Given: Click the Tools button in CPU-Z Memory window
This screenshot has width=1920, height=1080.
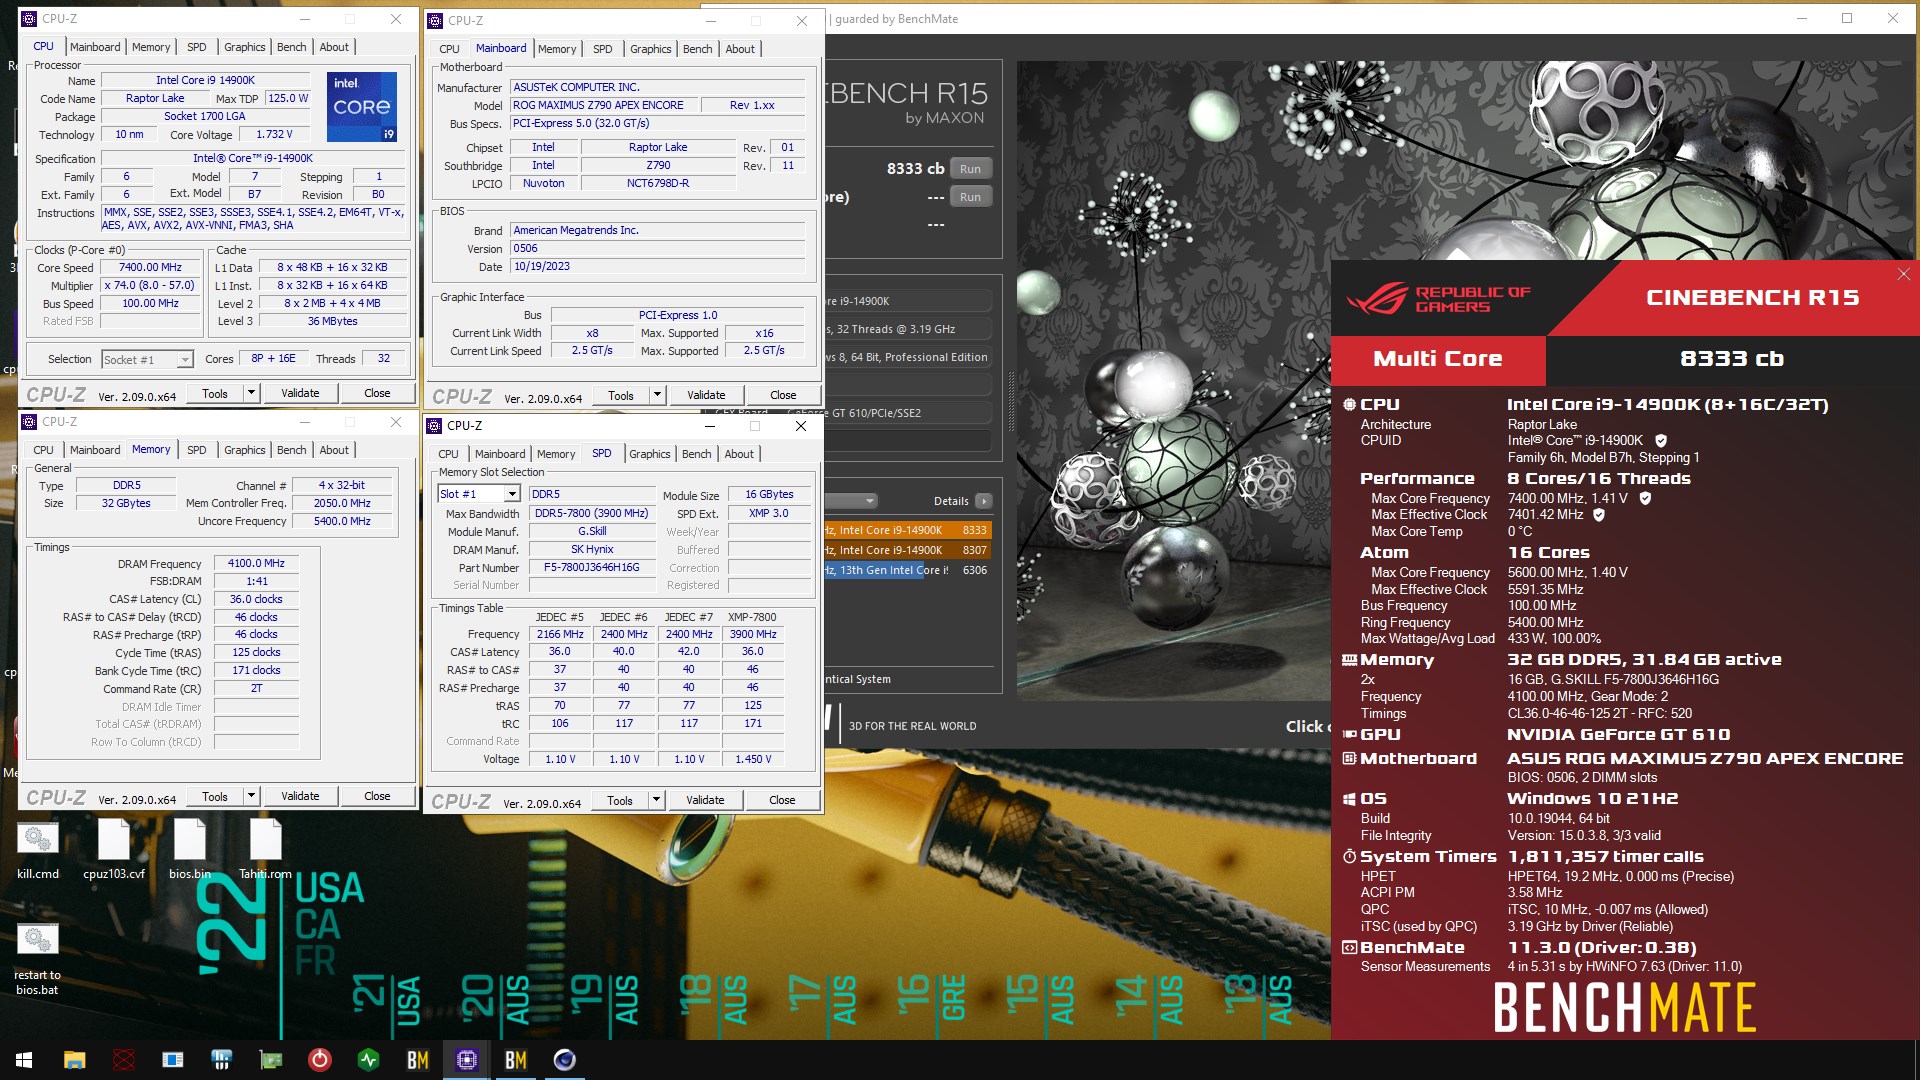Looking at the screenshot, I should point(215,797).
